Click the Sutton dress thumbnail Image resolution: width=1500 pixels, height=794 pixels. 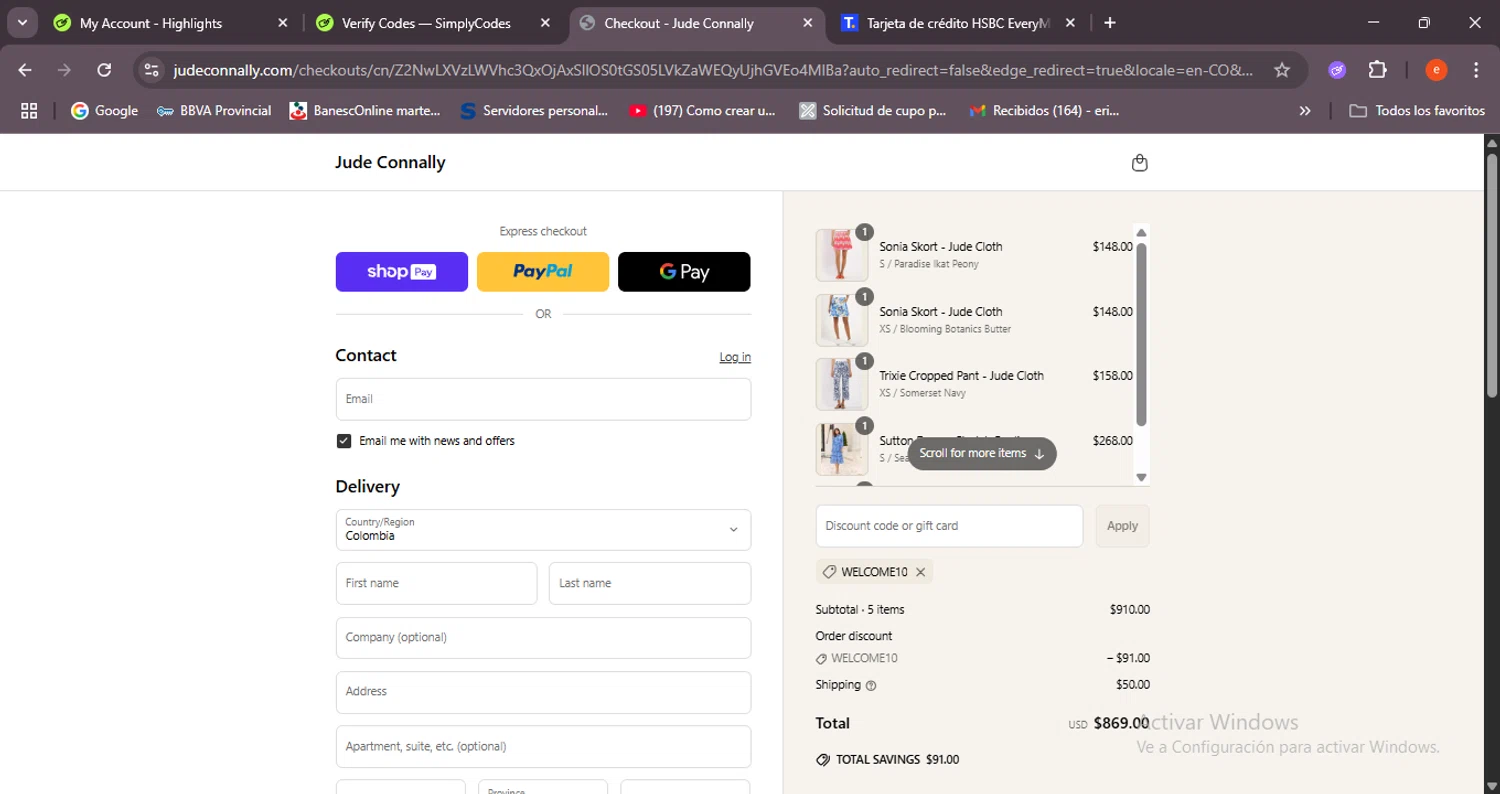[x=842, y=449]
